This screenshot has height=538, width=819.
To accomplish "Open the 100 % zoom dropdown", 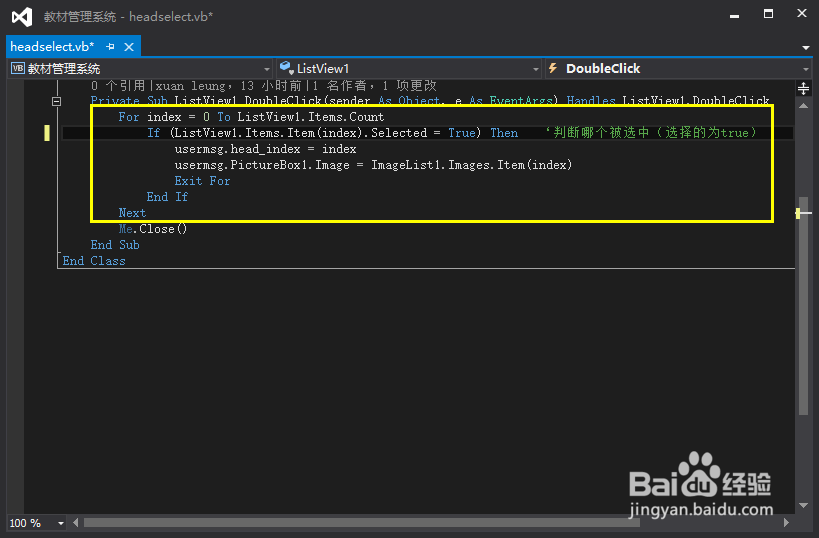I will (61, 523).
